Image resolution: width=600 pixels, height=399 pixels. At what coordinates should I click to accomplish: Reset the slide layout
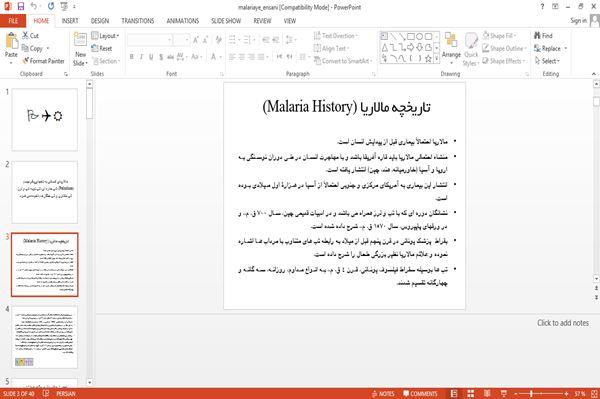102,48
